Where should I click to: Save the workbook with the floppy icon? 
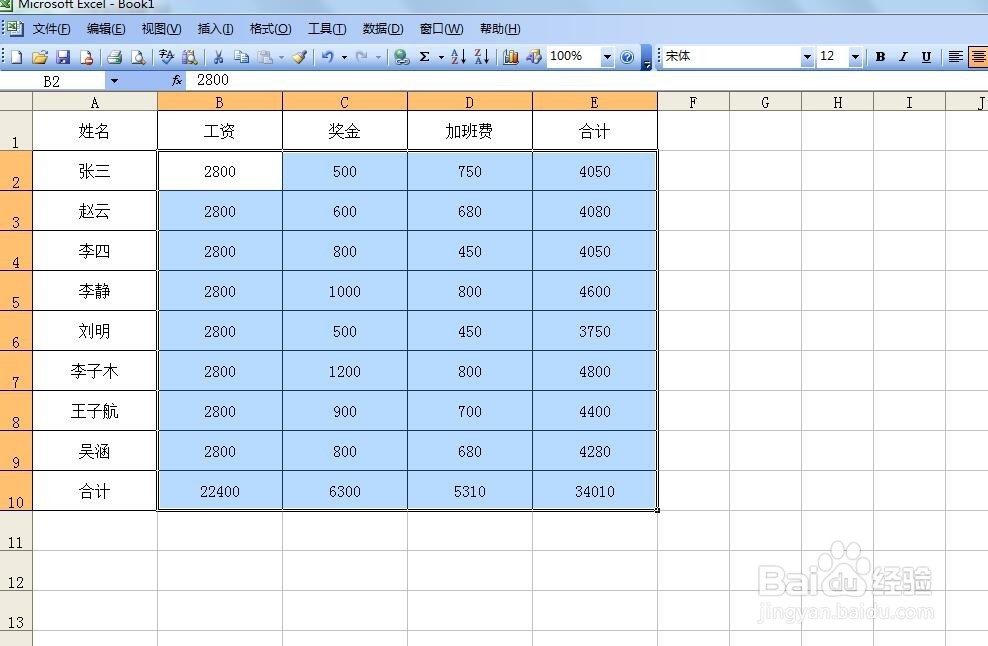coord(63,57)
